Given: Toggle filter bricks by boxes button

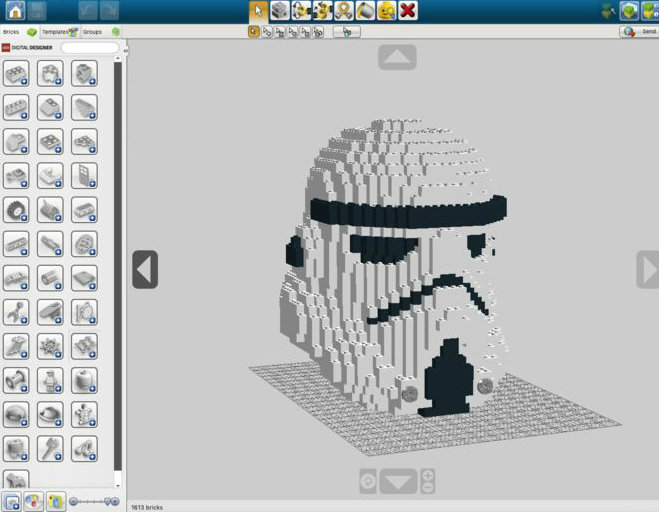Looking at the screenshot, I should tap(12, 501).
